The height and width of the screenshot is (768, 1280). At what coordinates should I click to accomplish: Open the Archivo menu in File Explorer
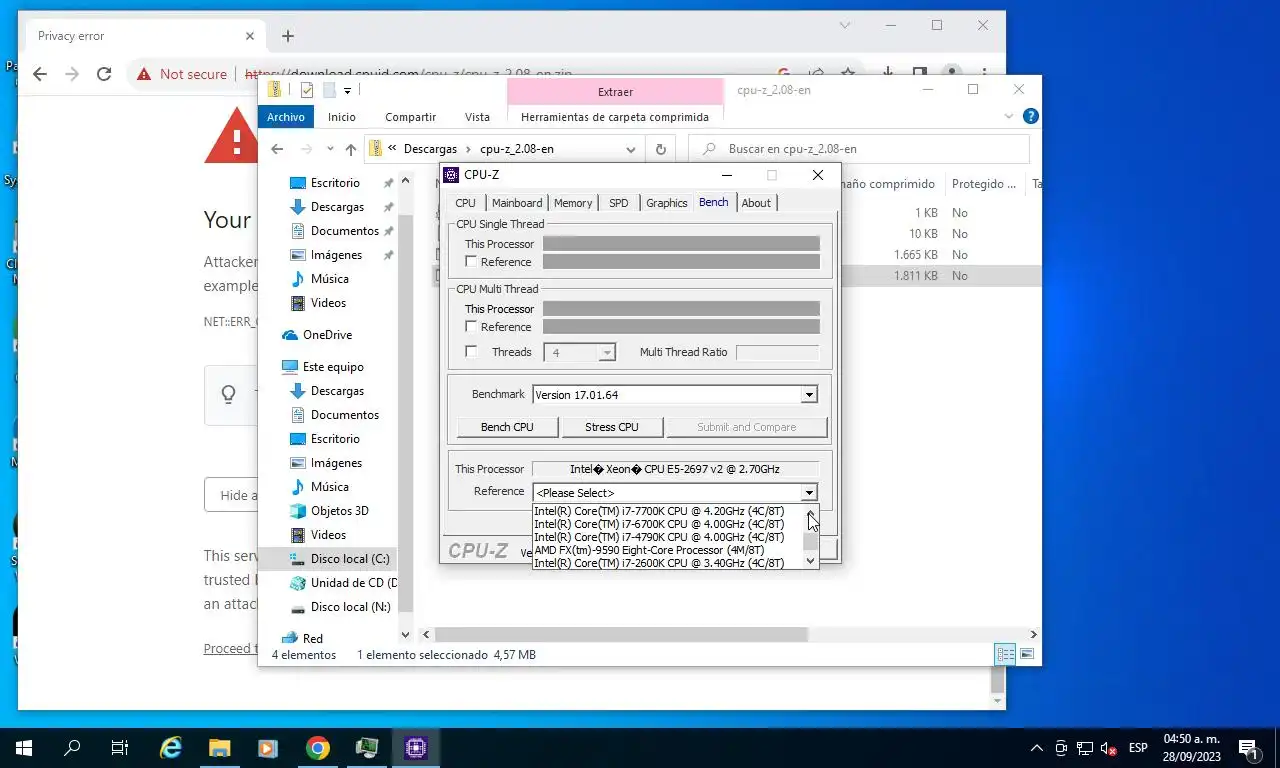pos(286,117)
